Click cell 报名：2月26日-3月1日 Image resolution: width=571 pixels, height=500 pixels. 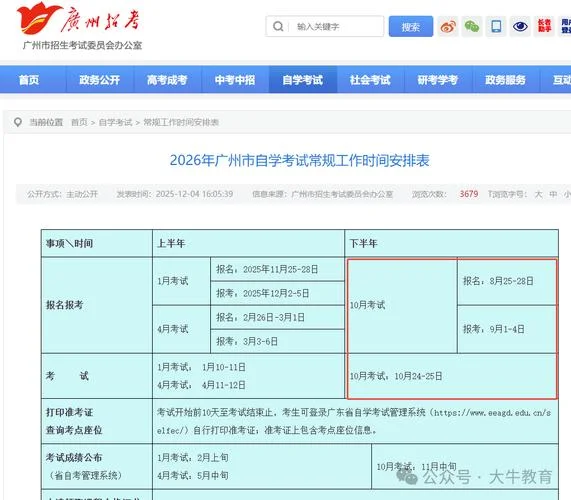[277, 317]
